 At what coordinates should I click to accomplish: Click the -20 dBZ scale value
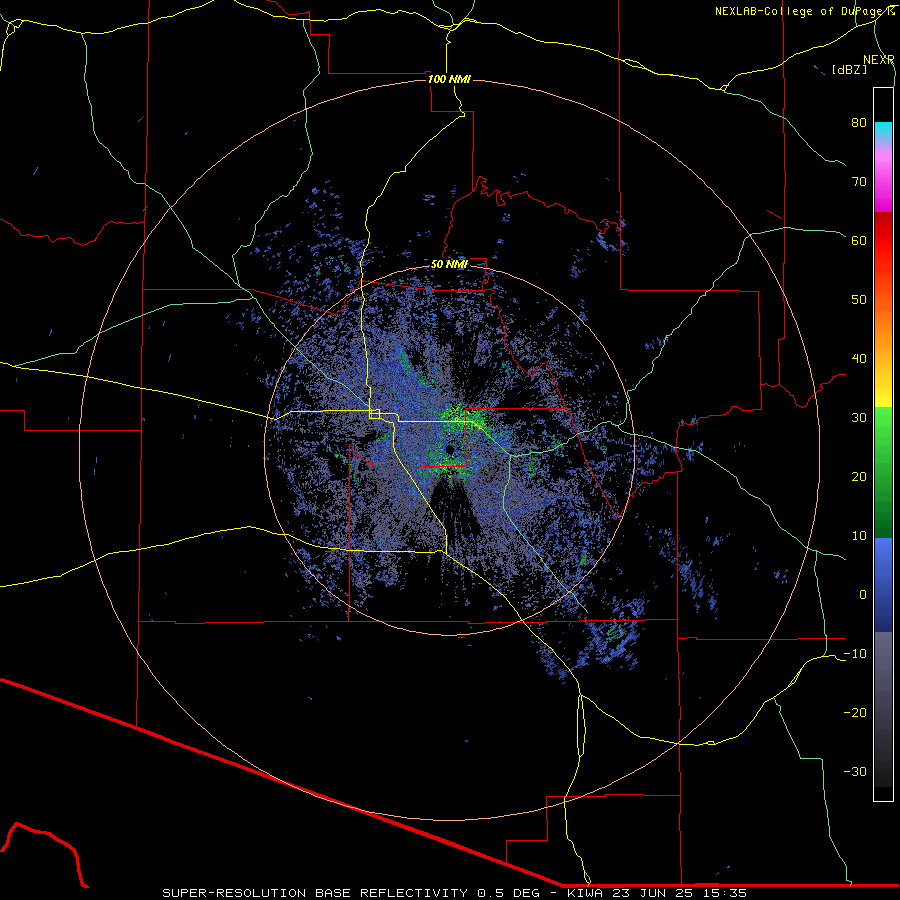coord(855,712)
